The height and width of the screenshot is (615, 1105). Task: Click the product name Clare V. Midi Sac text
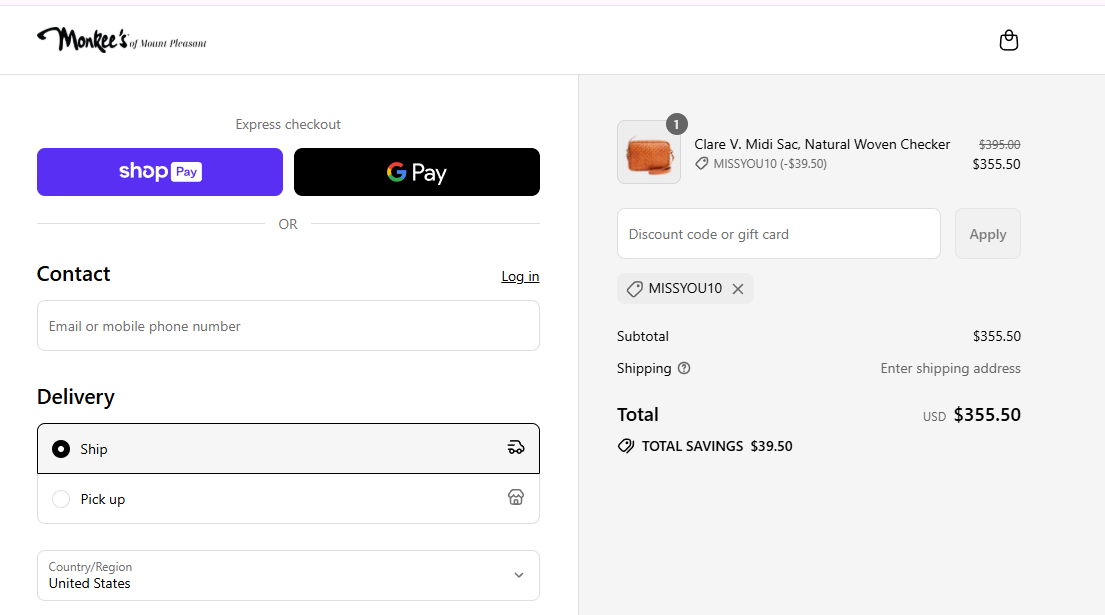click(x=822, y=144)
